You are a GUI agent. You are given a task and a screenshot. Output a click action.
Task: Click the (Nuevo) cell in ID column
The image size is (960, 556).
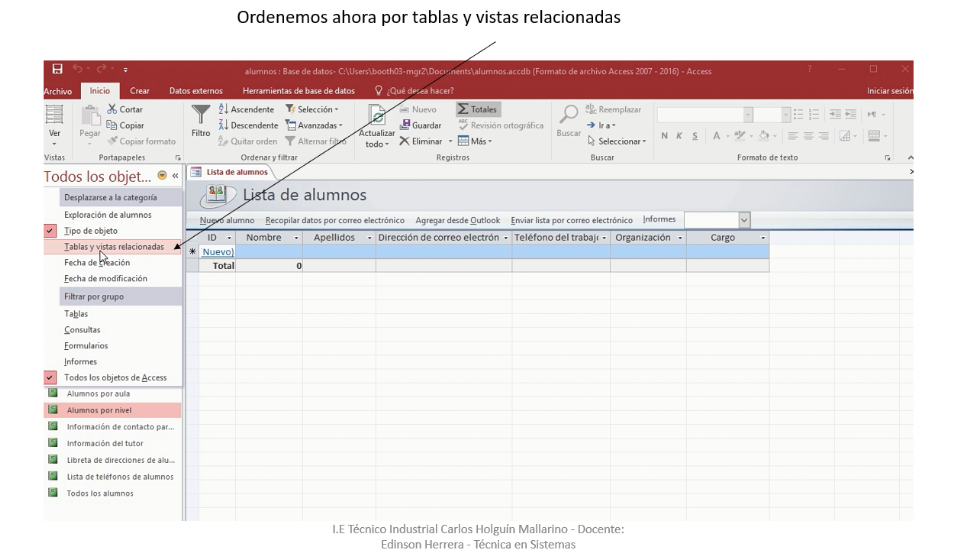point(217,252)
